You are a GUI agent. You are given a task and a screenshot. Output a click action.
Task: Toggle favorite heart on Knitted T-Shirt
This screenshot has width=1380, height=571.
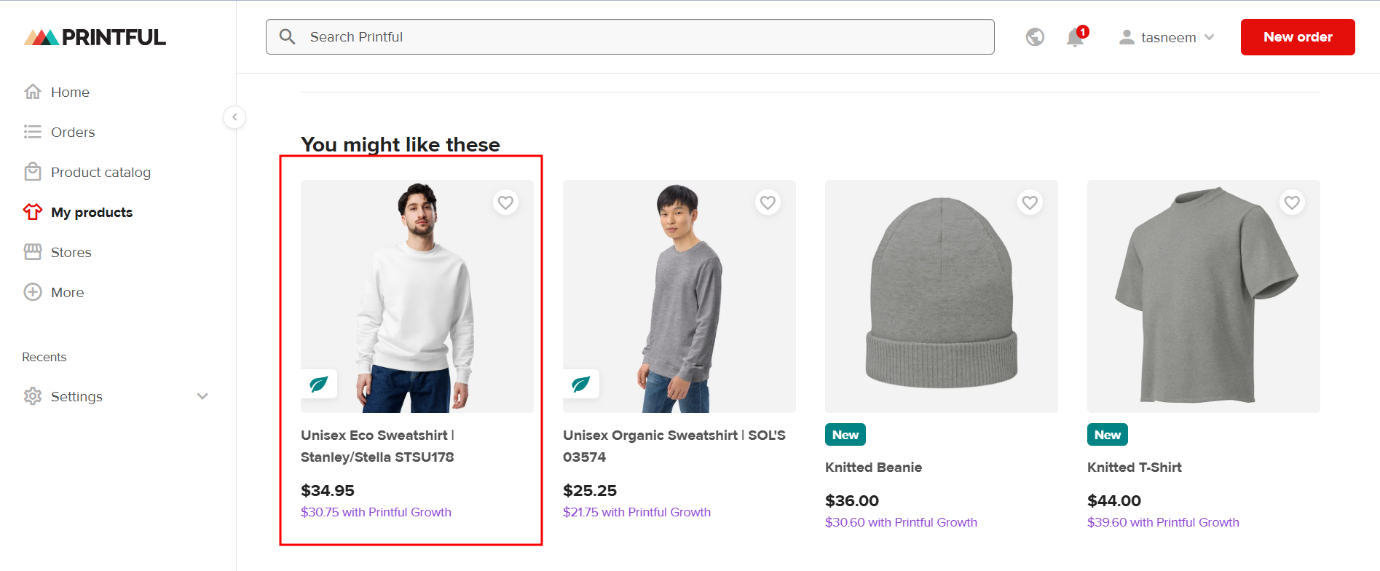click(x=1292, y=203)
